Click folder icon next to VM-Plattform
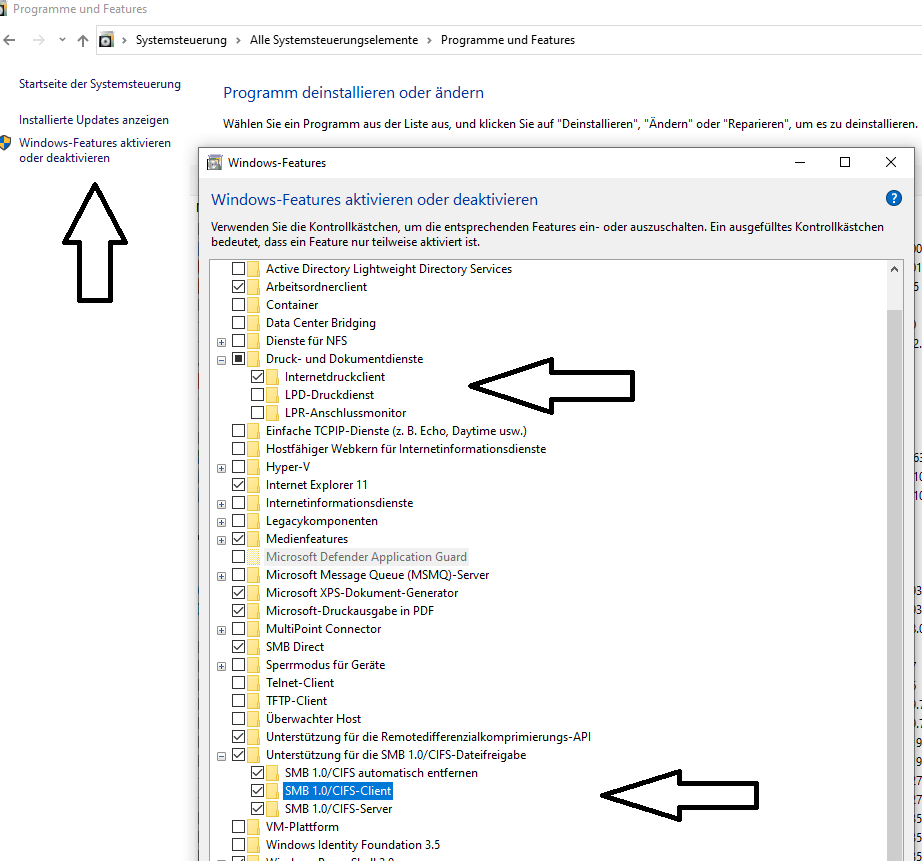 253,827
